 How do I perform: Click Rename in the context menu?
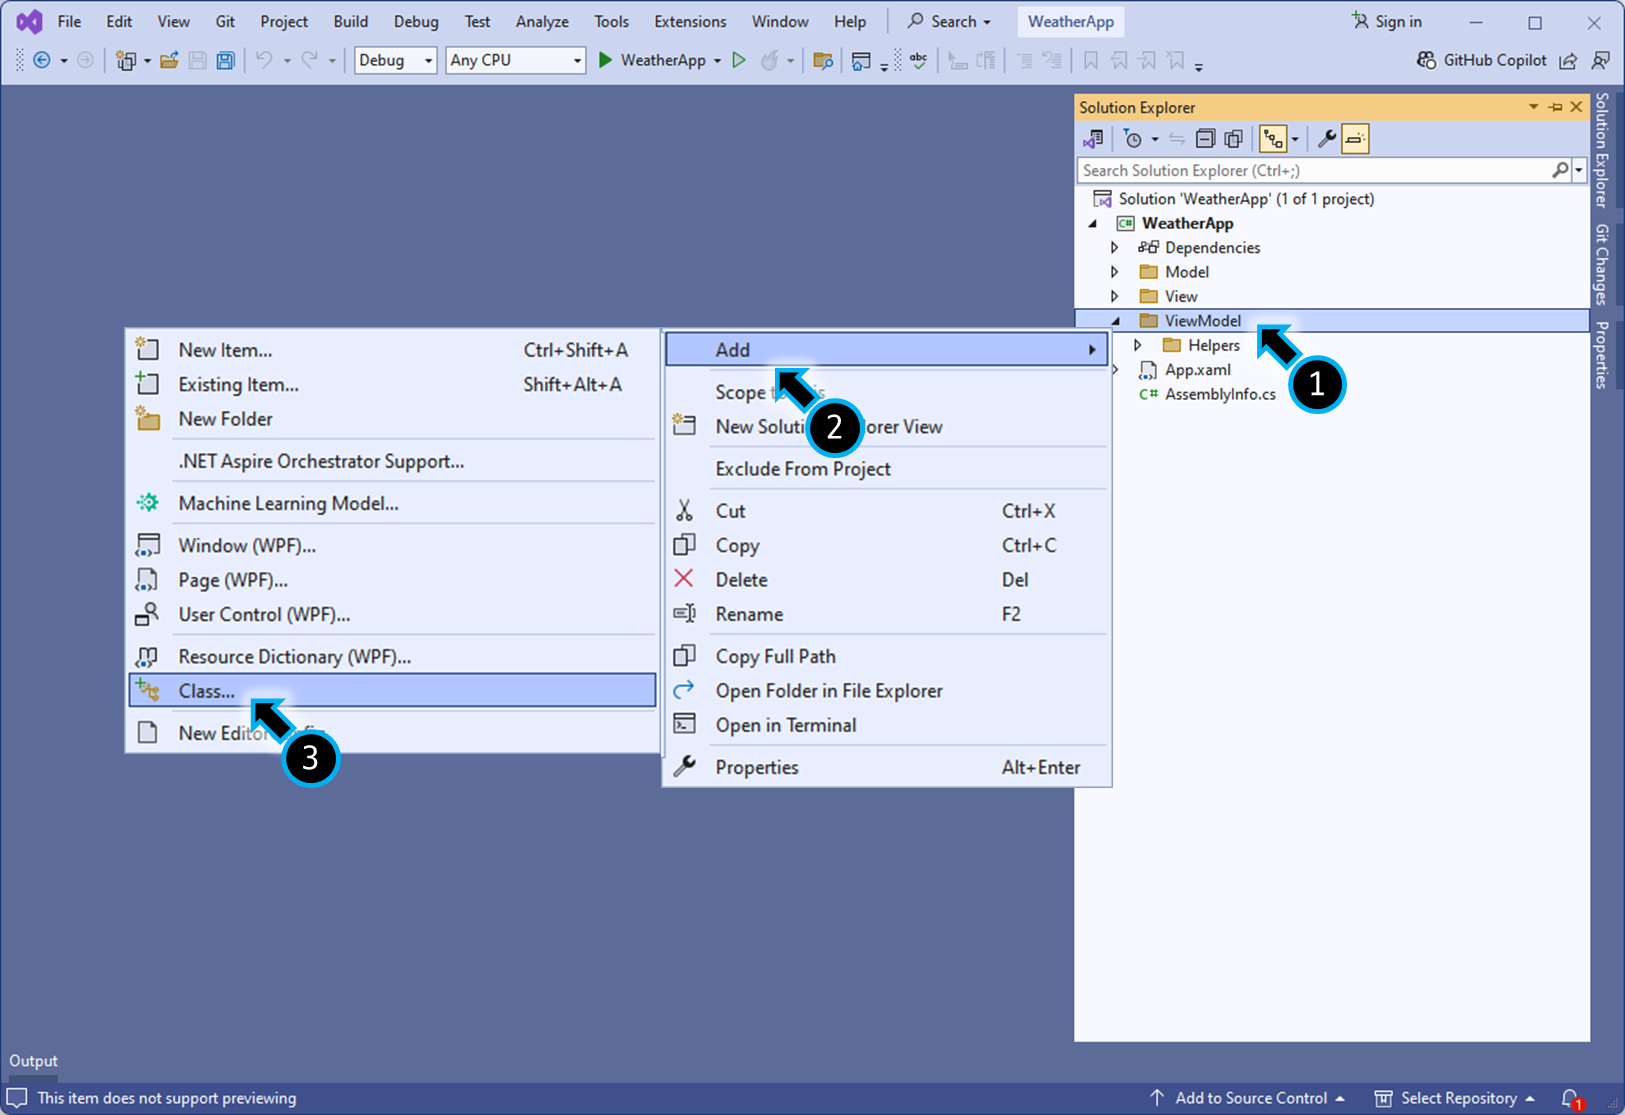[x=887, y=615]
